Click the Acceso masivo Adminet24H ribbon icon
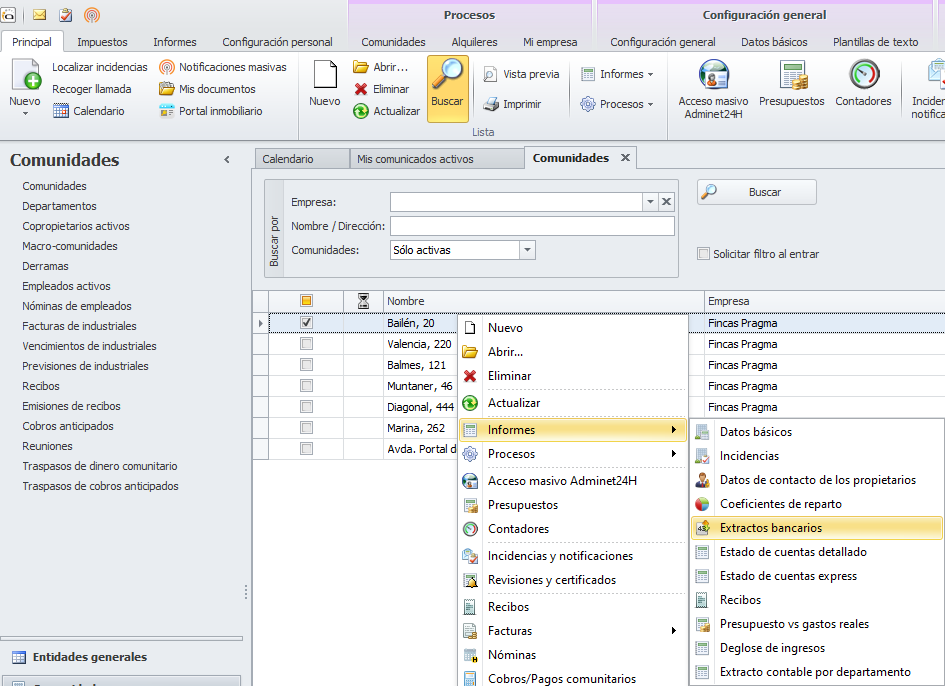Screen dimensions: 945x686 point(713,76)
